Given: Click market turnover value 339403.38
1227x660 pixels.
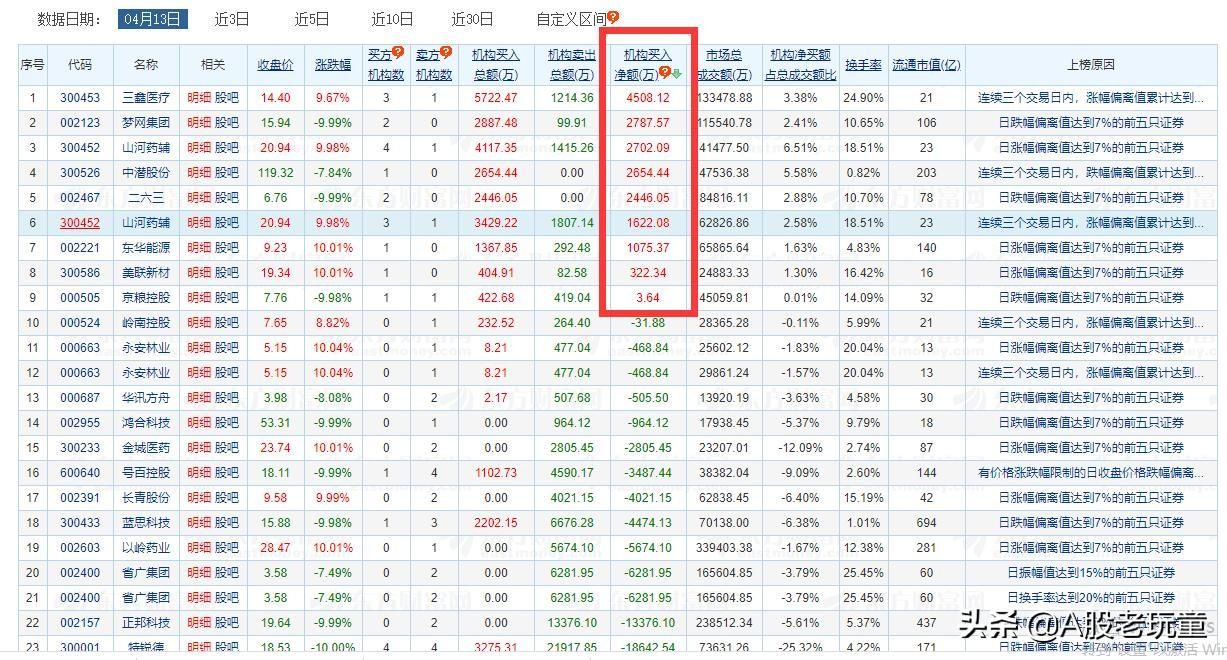Looking at the screenshot, I should 724,548.
